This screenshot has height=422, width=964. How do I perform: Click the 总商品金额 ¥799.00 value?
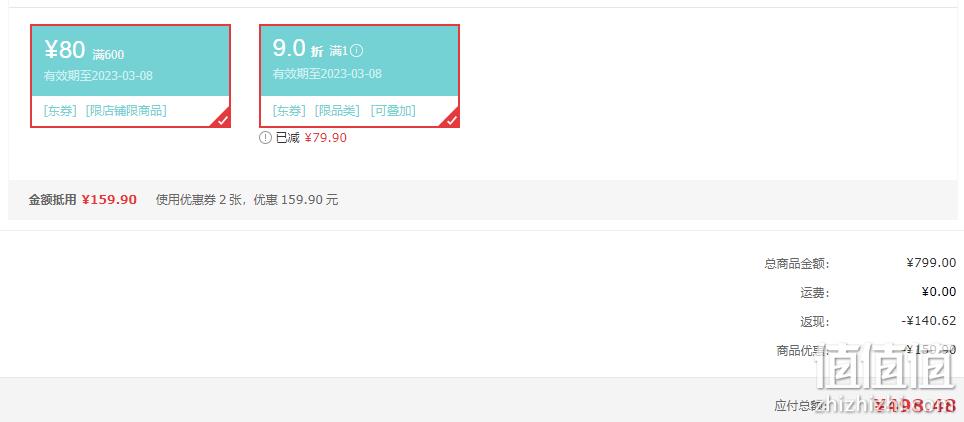pyautogui.click(x=931, y=263)
